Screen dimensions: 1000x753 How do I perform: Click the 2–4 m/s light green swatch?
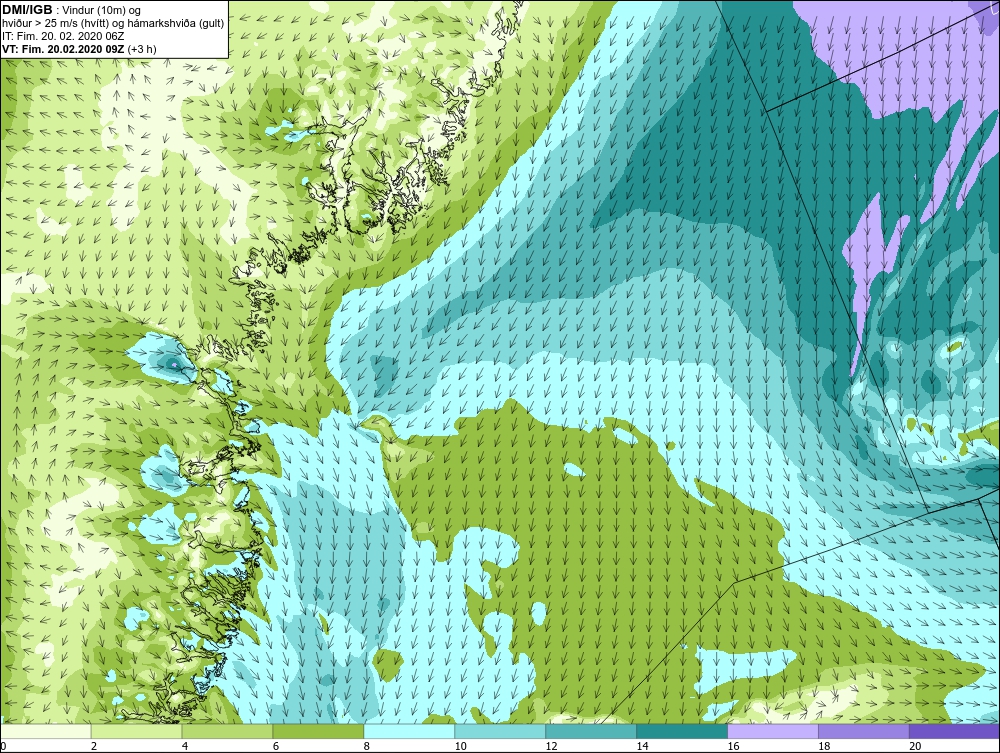pyautogui.click(x=136, y=731)
